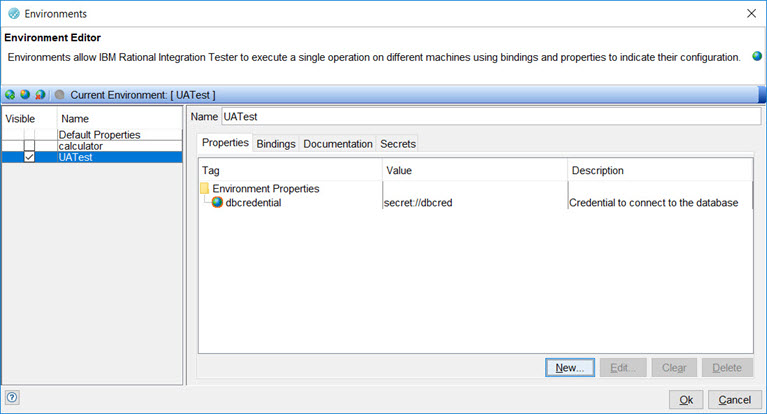Close the Environments dialog

(752, 13)
